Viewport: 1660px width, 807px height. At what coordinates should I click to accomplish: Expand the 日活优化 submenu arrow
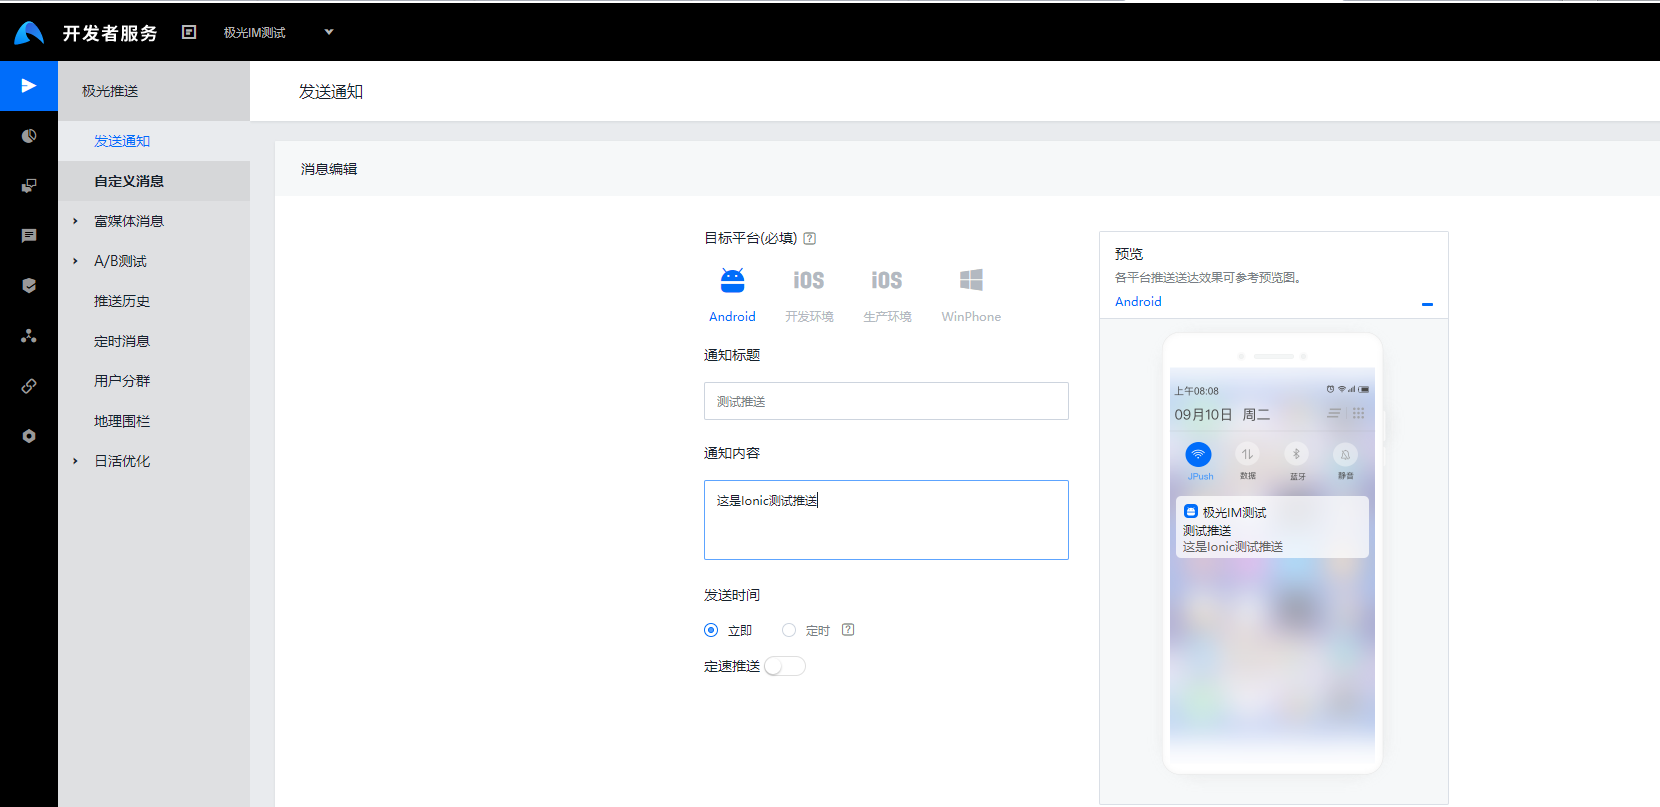(75, 461)
